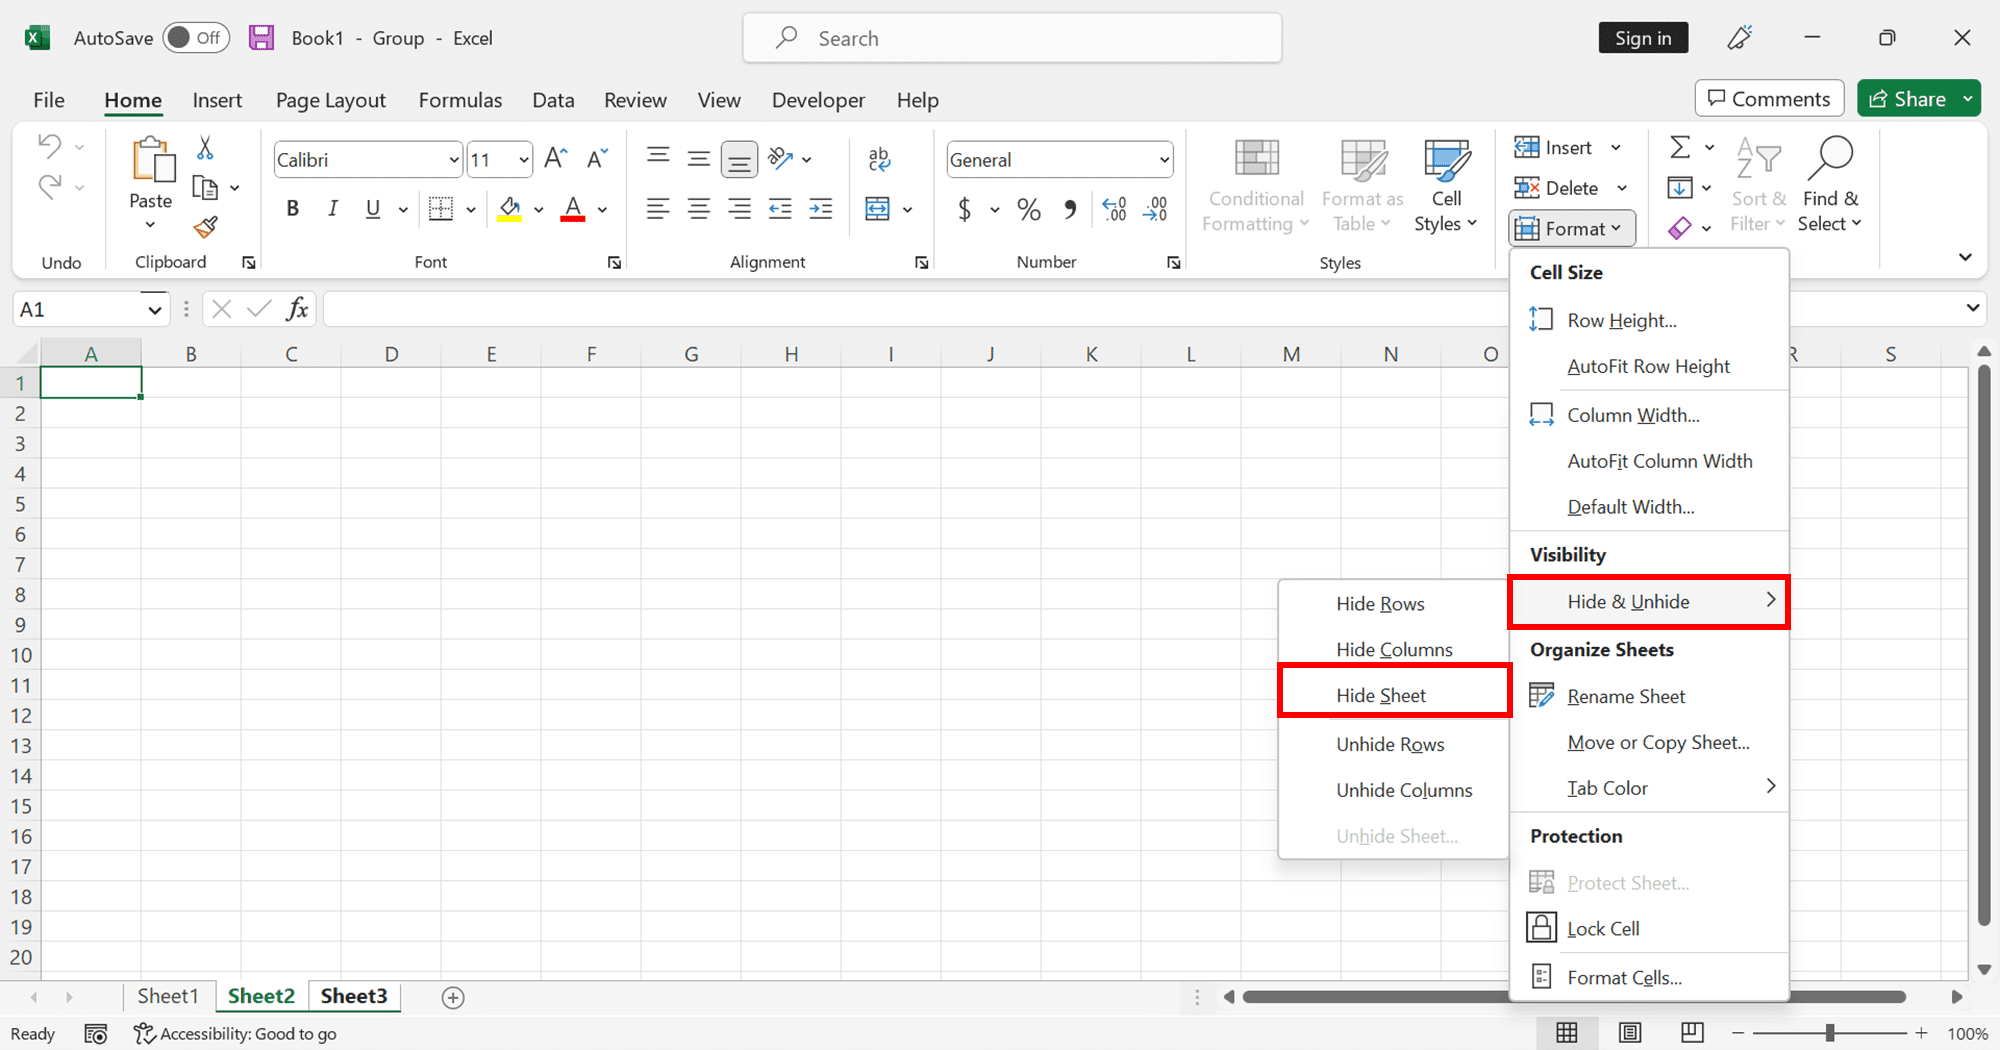Click Decrease Decimal icon
The height and width of the screenshot is (1050, 2000).
1155,209
